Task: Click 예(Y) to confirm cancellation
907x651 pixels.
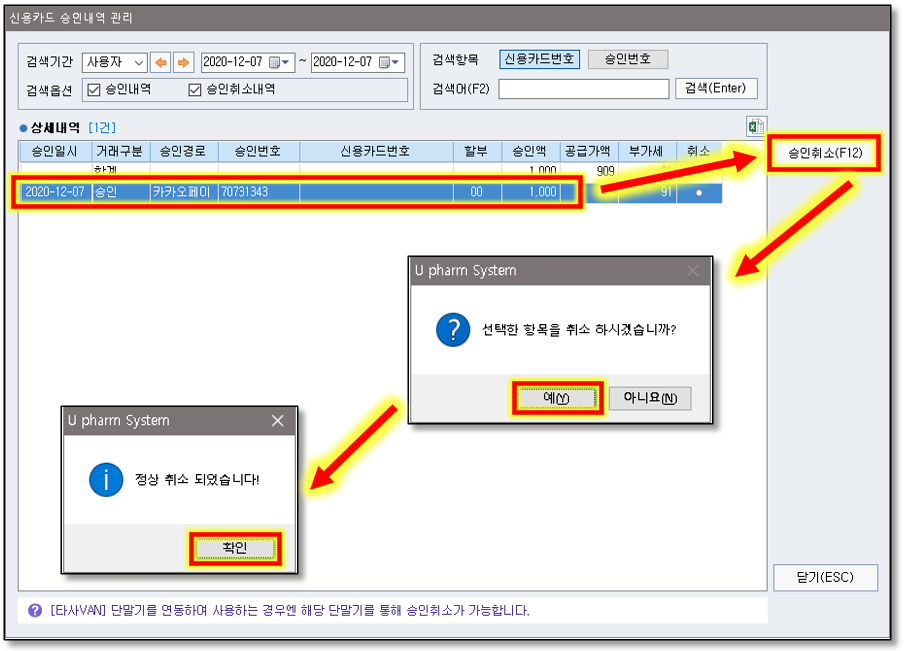Action: click(x=557, y=398)
